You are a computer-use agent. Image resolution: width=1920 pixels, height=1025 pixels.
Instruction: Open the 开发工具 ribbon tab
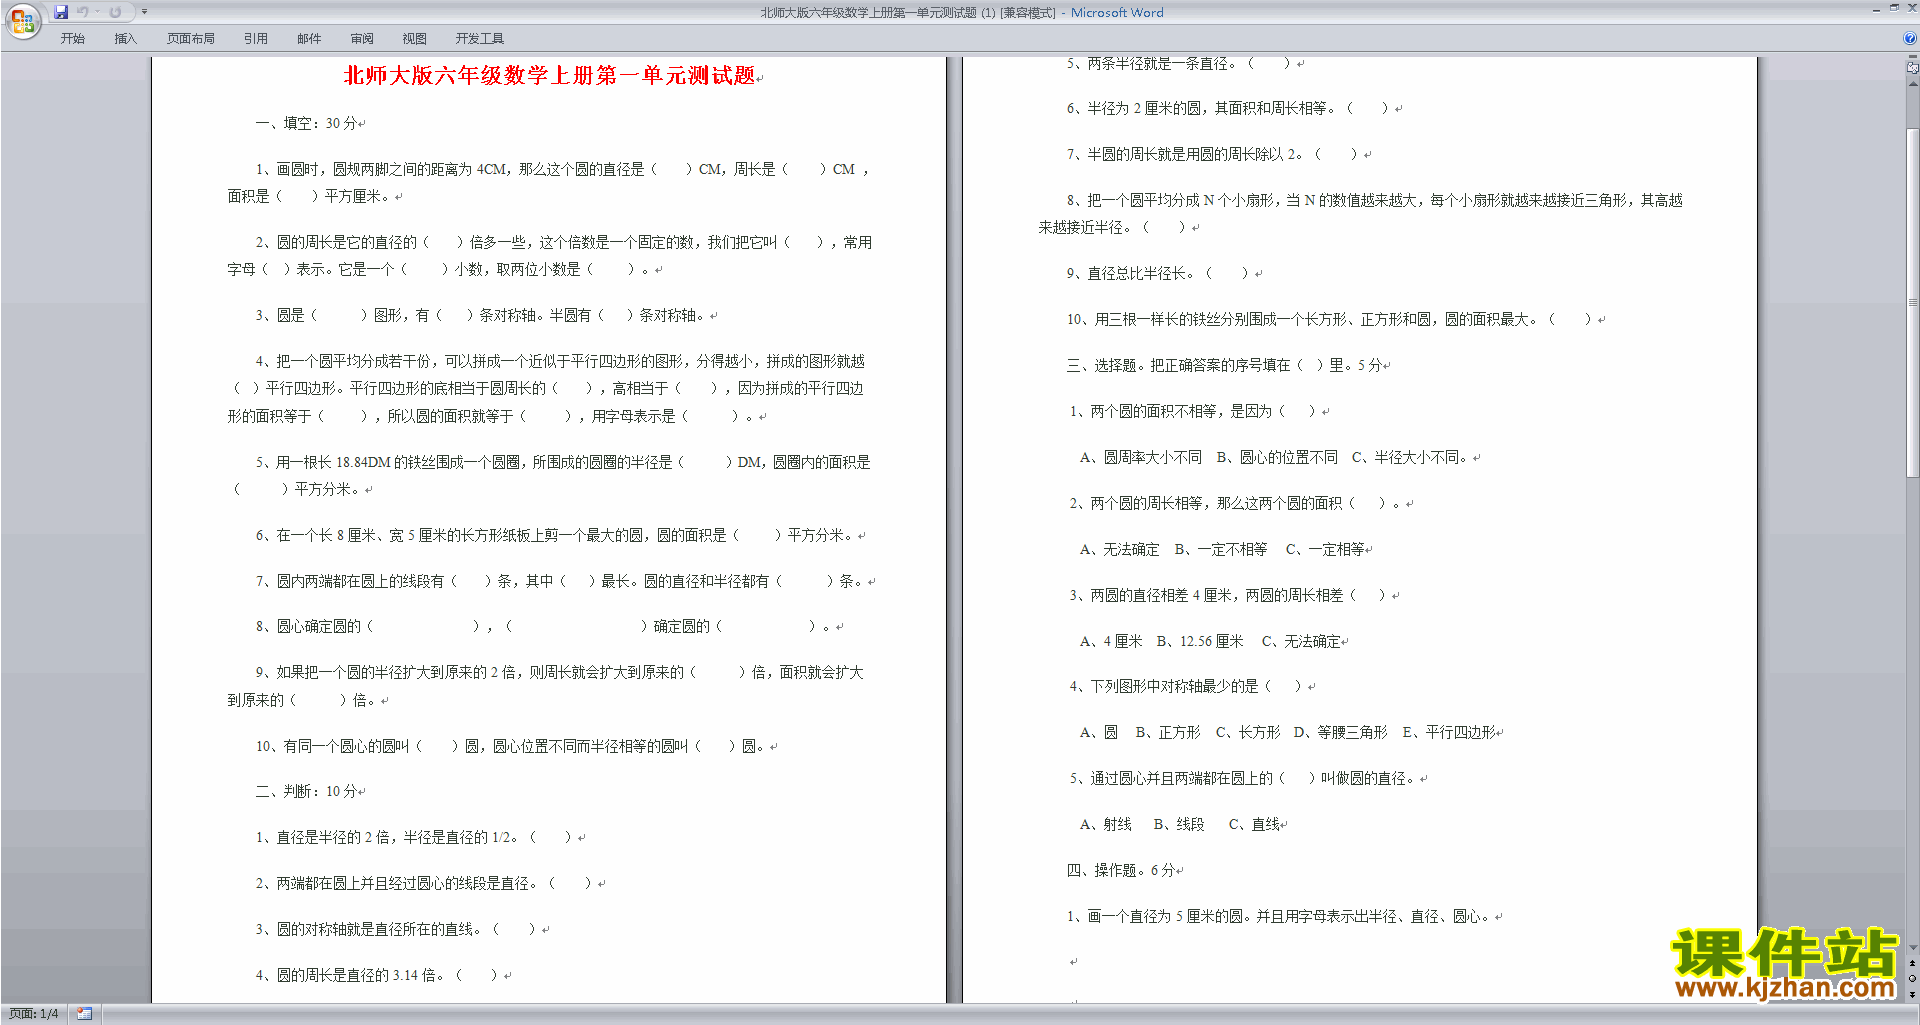(x=480, y=39)
